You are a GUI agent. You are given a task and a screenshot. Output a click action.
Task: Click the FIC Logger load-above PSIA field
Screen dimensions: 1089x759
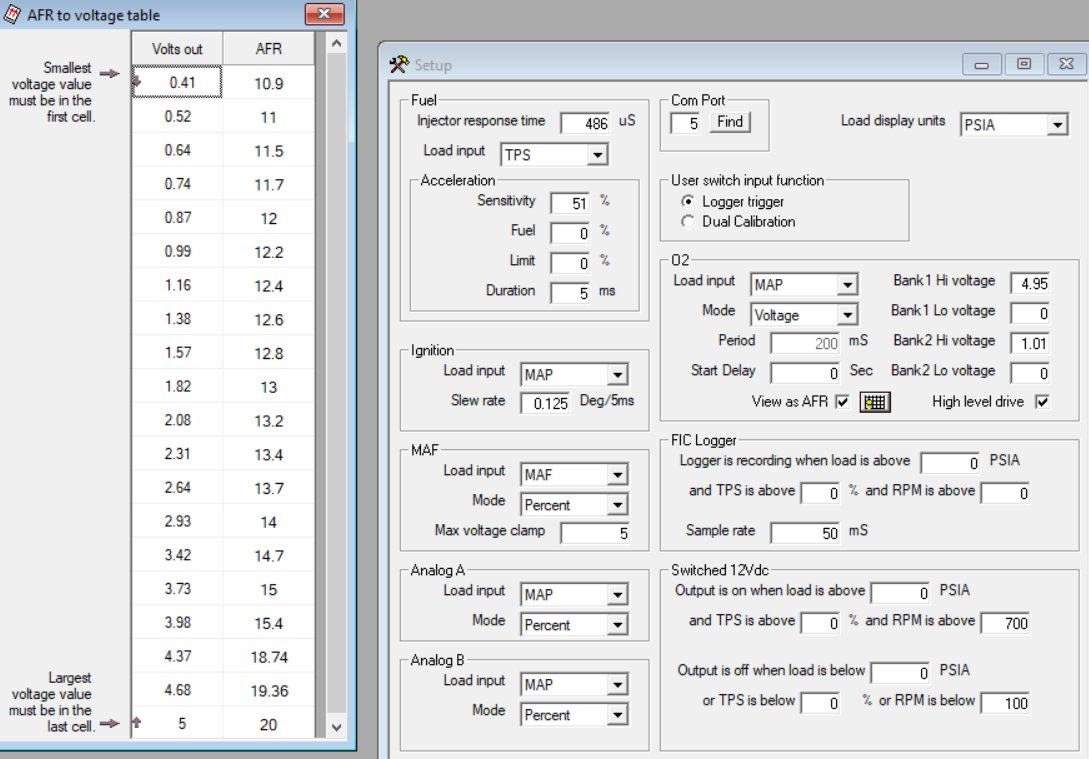coord(950,463)
